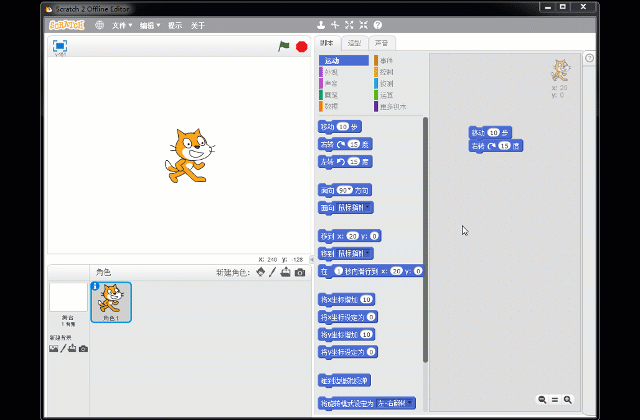
Task: Click the 左转 15 度 palette block
Action: (x=345, y=162)
